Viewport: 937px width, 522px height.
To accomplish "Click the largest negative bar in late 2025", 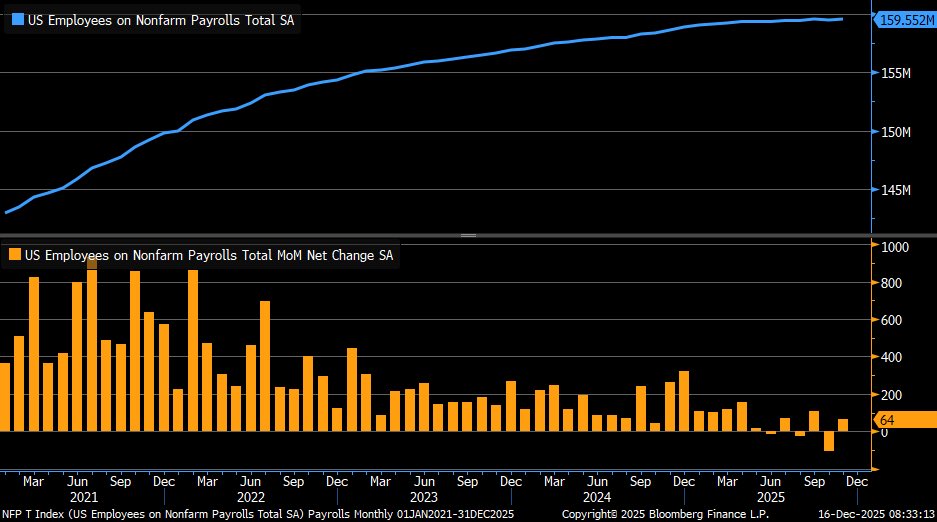I will [829, 441].
